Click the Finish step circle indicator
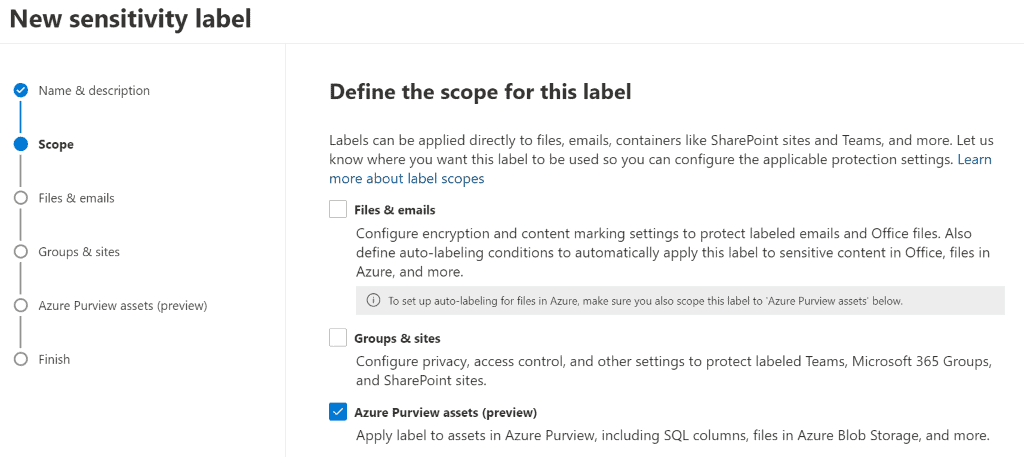 21,359
